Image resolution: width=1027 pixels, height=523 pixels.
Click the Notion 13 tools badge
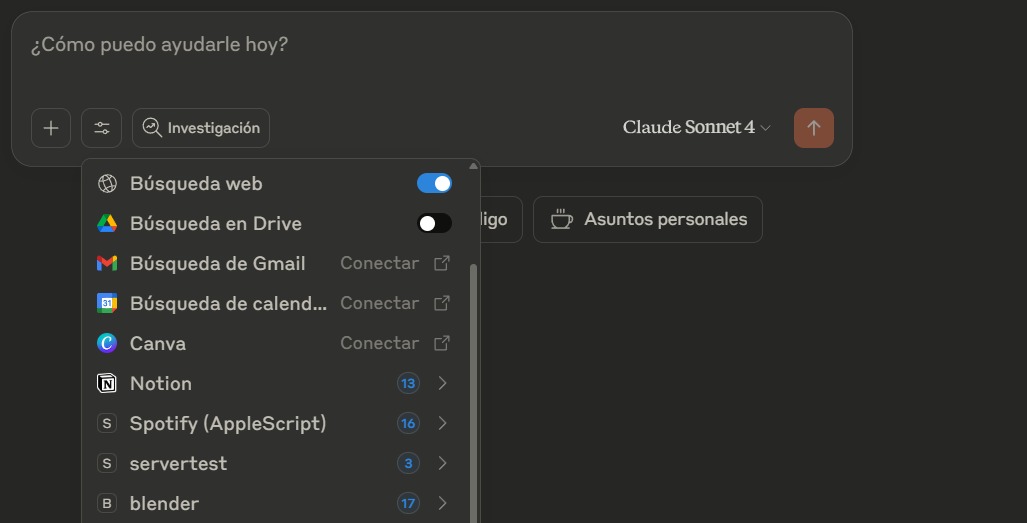click(x=408, y=384)
